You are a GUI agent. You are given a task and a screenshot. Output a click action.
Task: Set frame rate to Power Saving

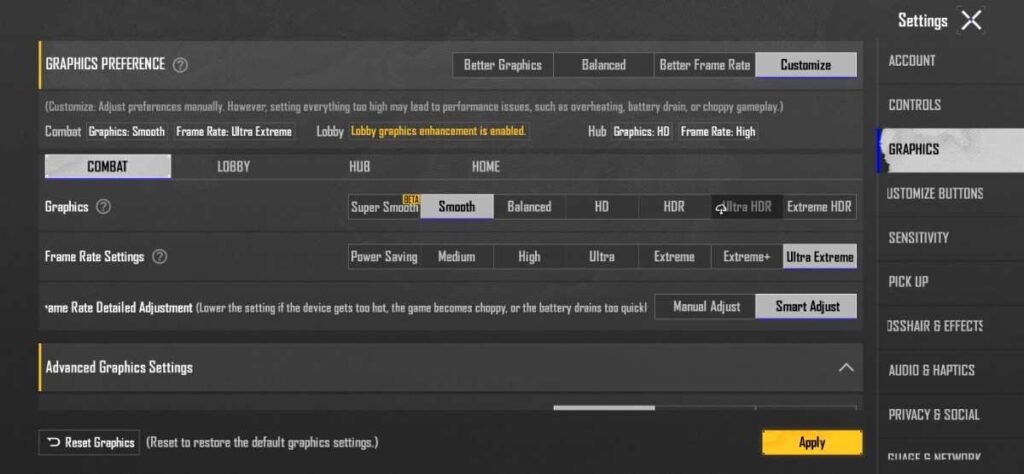[x=384, y=257]
